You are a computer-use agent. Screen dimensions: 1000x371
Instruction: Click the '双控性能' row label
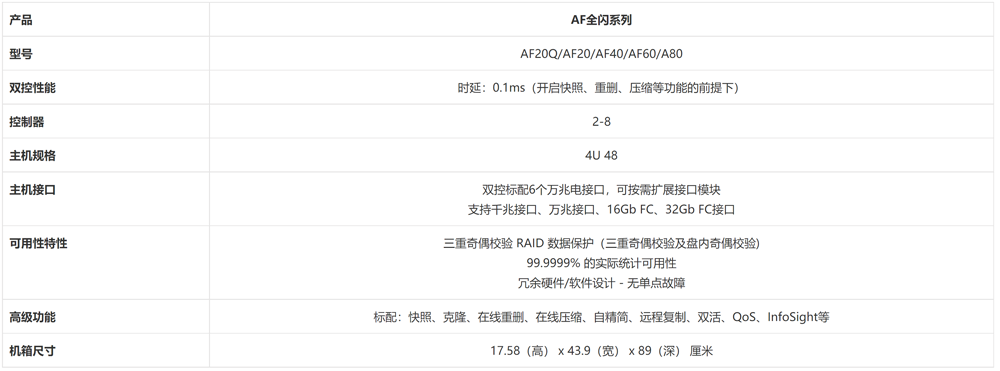pos(32,88)
